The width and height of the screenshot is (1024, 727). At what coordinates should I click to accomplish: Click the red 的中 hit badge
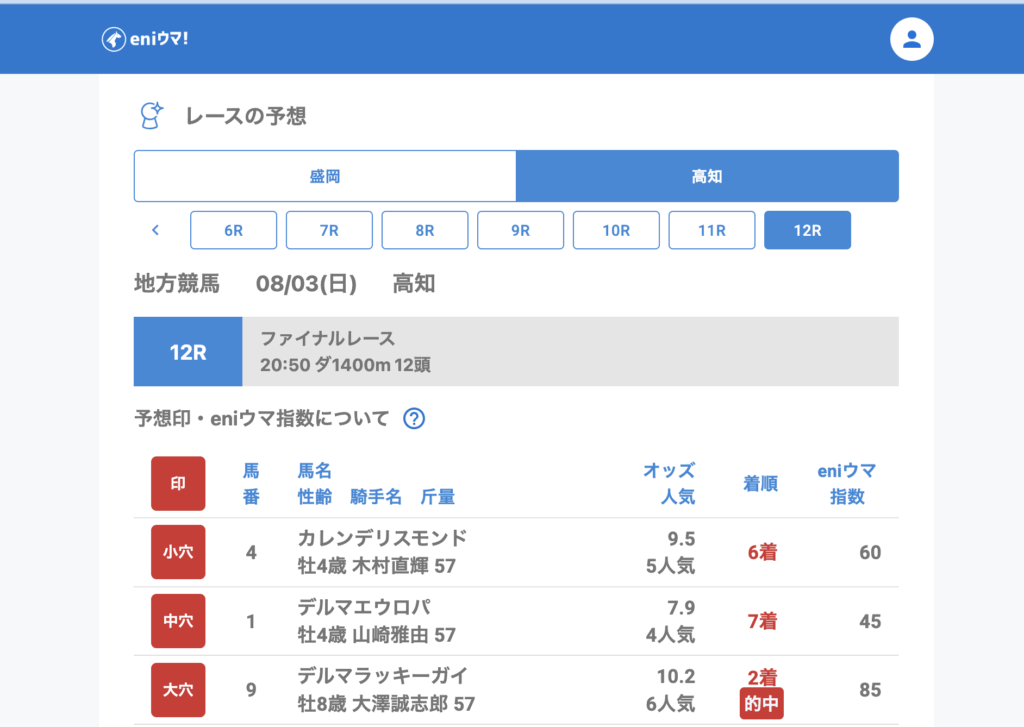coord(761,704)
